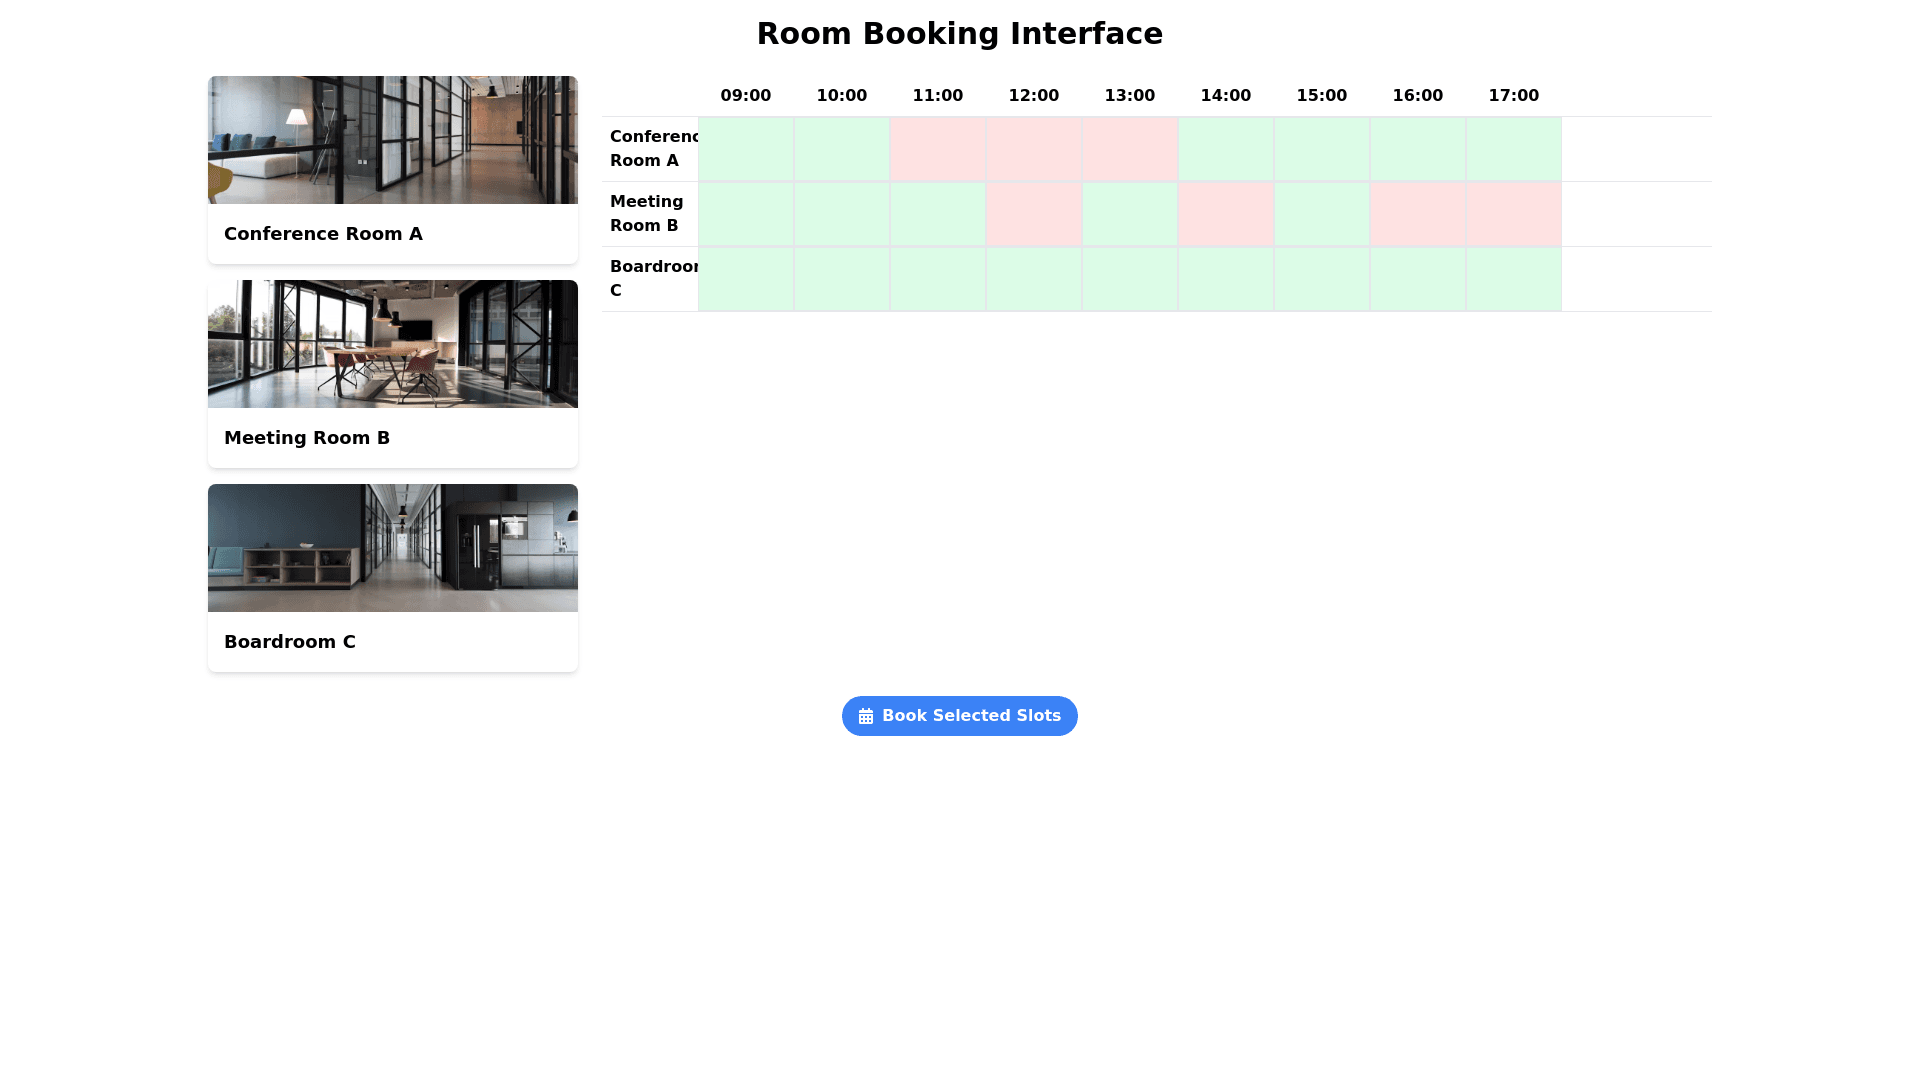
Task: Open Conference Room A photo thumbnail
Action: pos(393,140)
